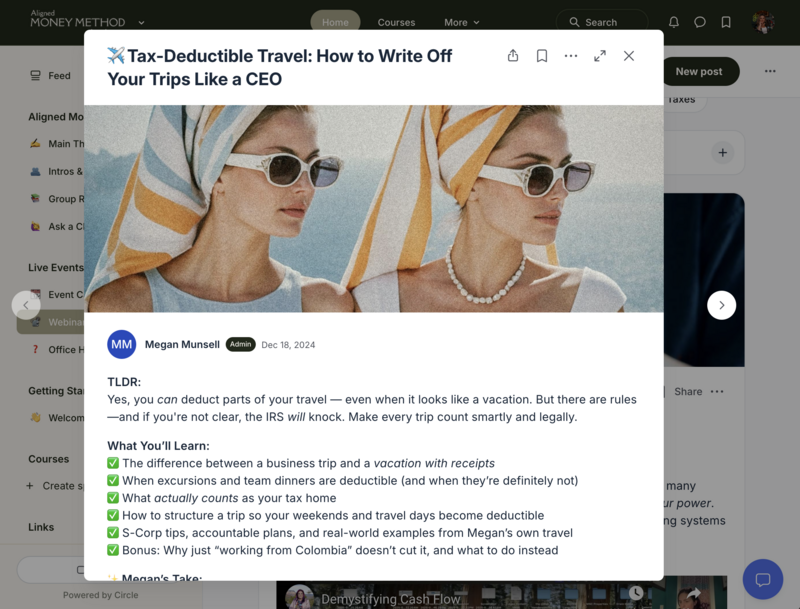Expand the post to full screen

click(600, 56)
